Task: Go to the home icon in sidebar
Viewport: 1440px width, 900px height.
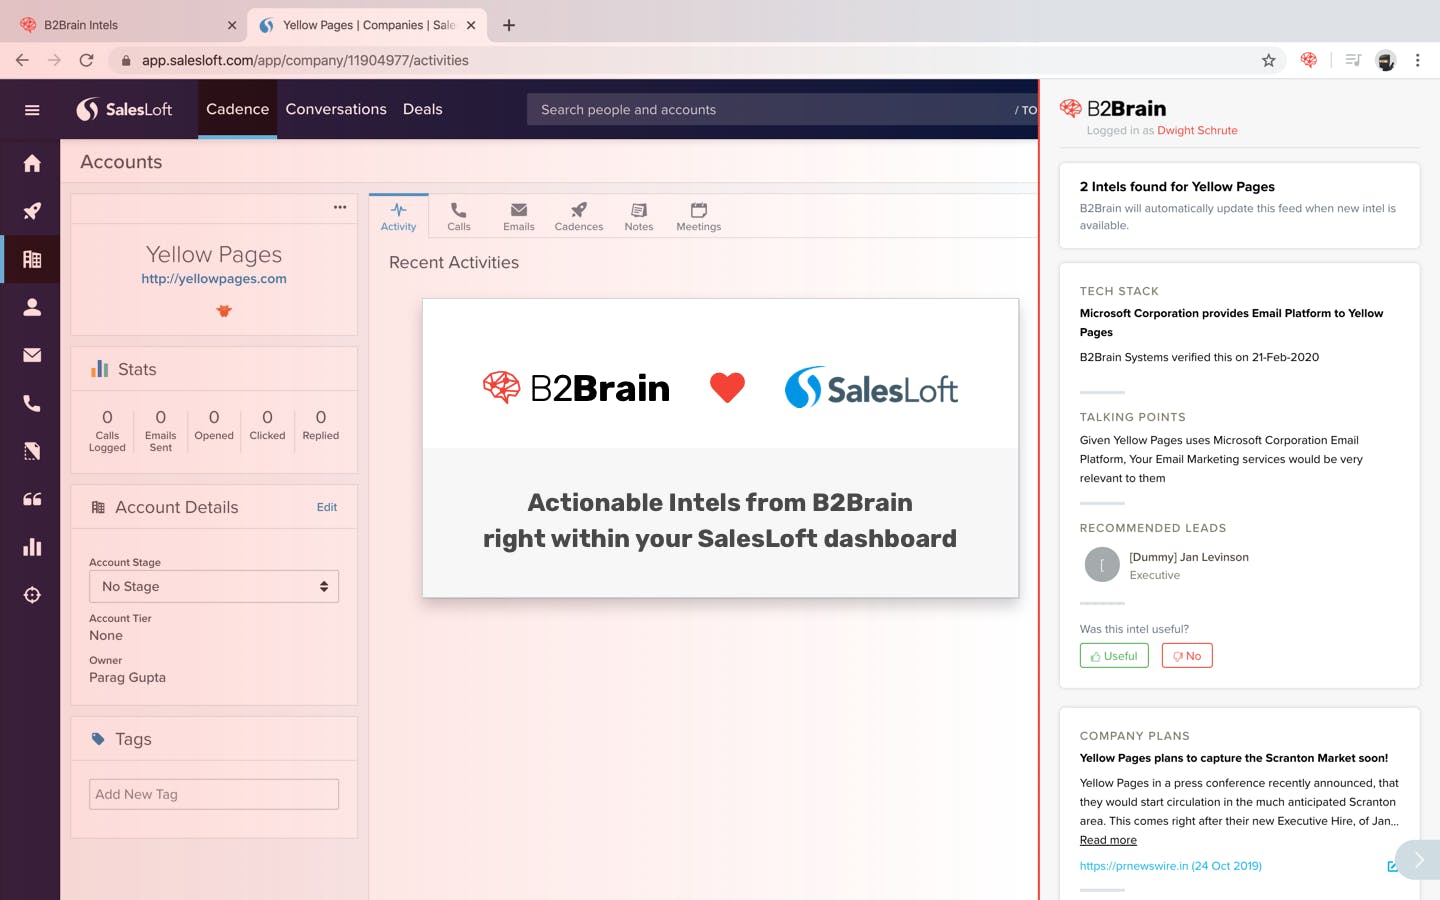Action: [32, 163]
